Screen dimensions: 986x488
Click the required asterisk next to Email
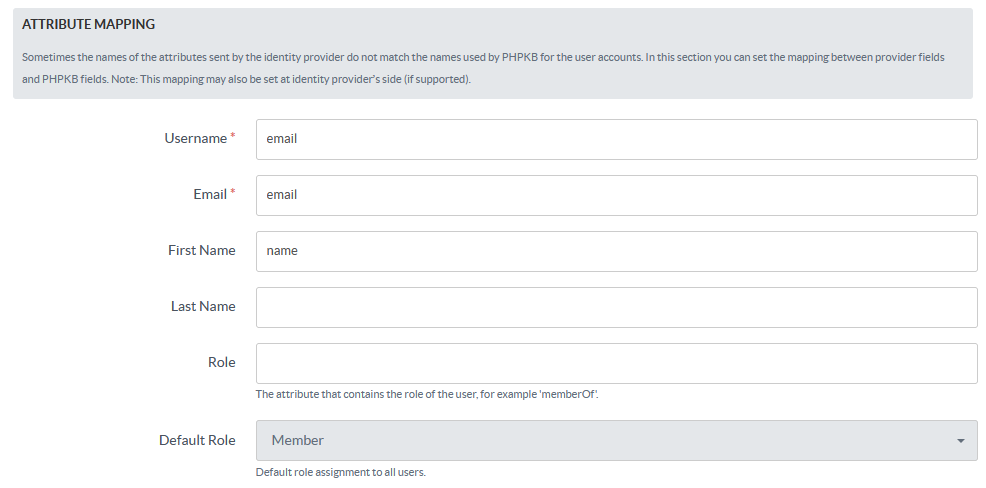coord(233,193)
